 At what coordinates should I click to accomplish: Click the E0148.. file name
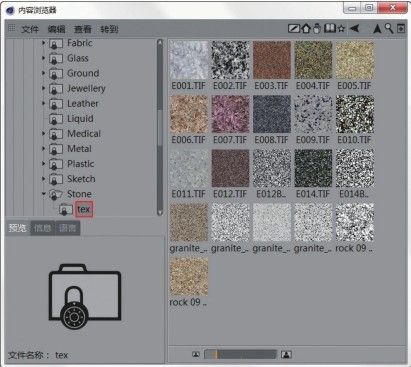pos(354,194)
